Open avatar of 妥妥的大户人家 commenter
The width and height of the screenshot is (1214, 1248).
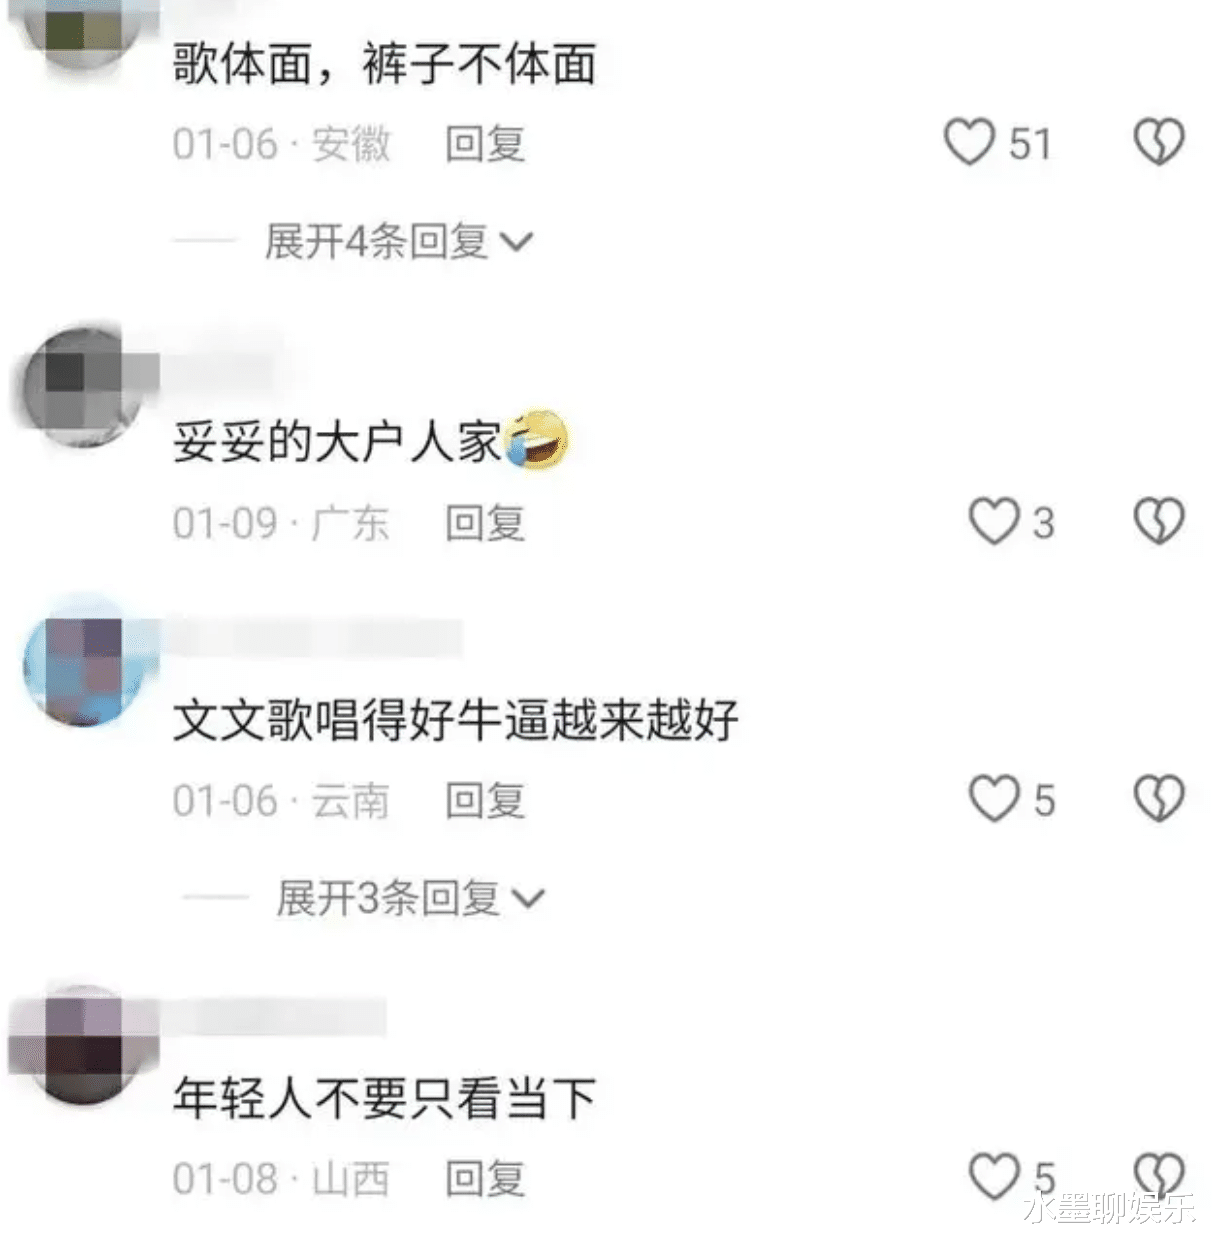coord(82,386)
